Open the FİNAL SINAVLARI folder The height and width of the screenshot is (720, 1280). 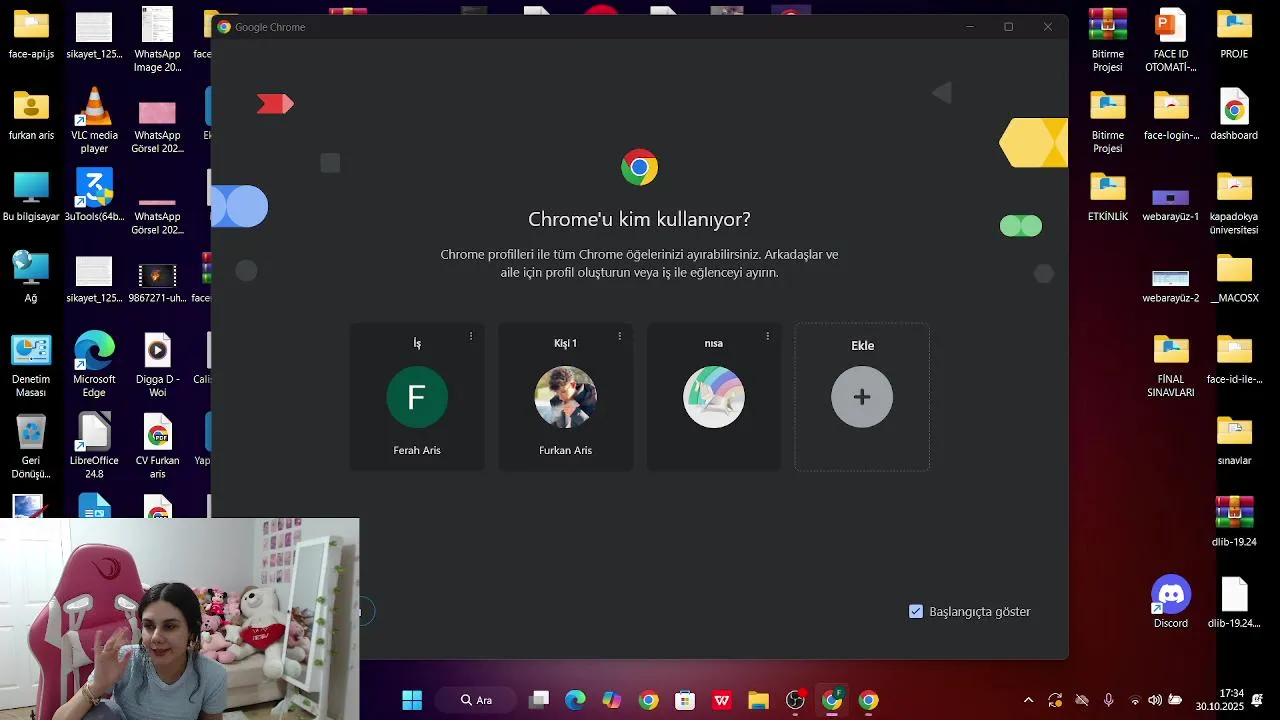pos(1171,366)
